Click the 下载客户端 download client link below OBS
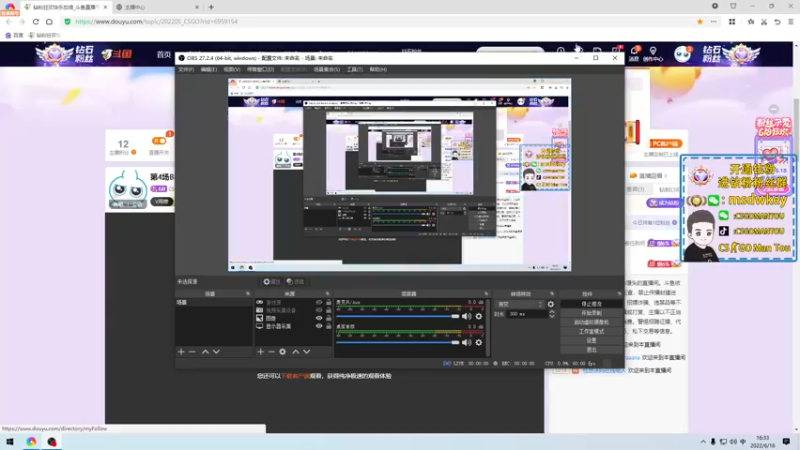This screenshot has width=800, height=450. [x=295, y=376]
